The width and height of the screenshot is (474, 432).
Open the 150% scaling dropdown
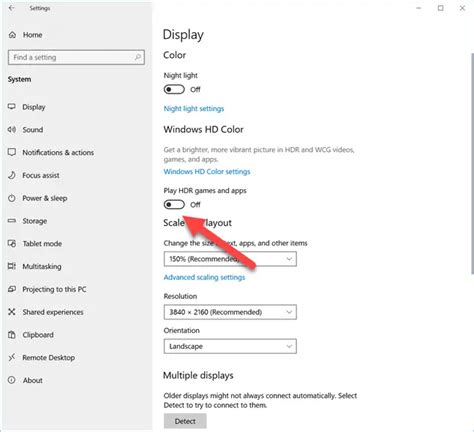tap(230, 259)
